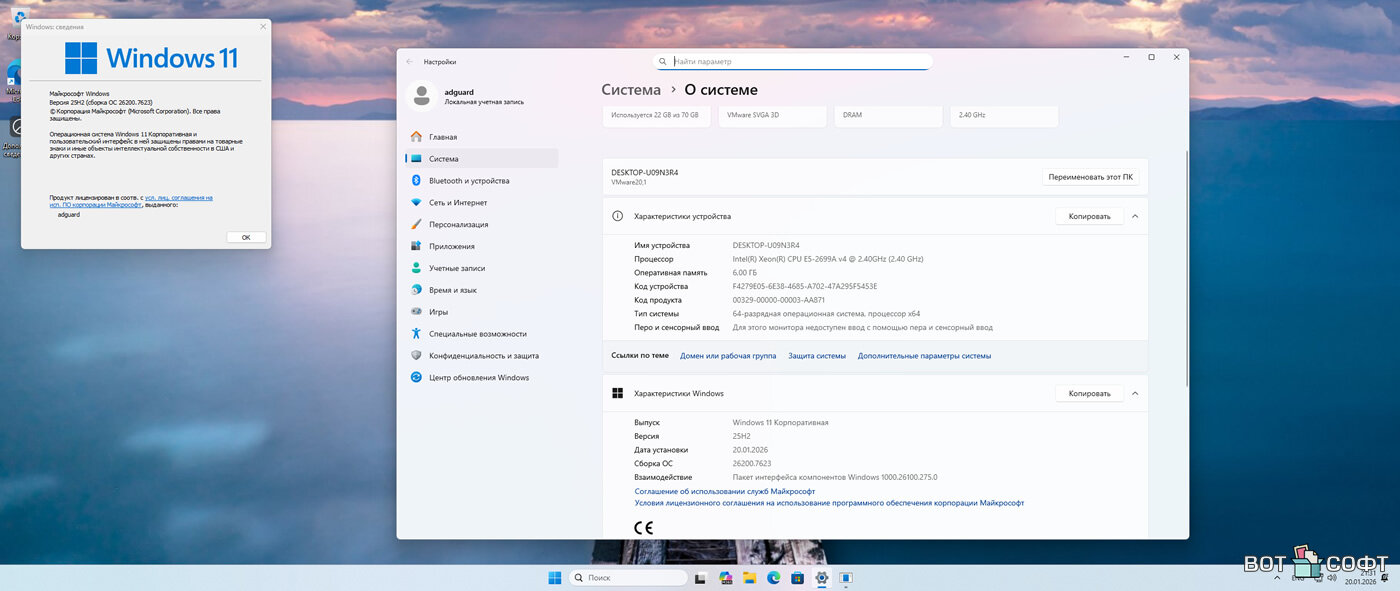This screenshot has height=591, width=1400.
Task: Open Bluetooth и устройства in the settings sidebar
Action: (468, 181)
